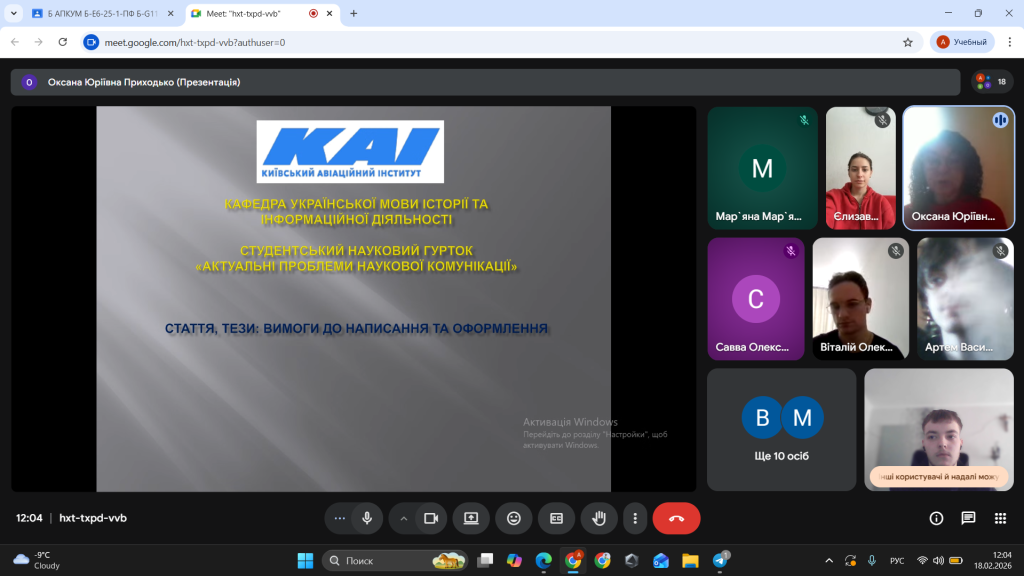Open the emoji reactions picker

(514, 518)
